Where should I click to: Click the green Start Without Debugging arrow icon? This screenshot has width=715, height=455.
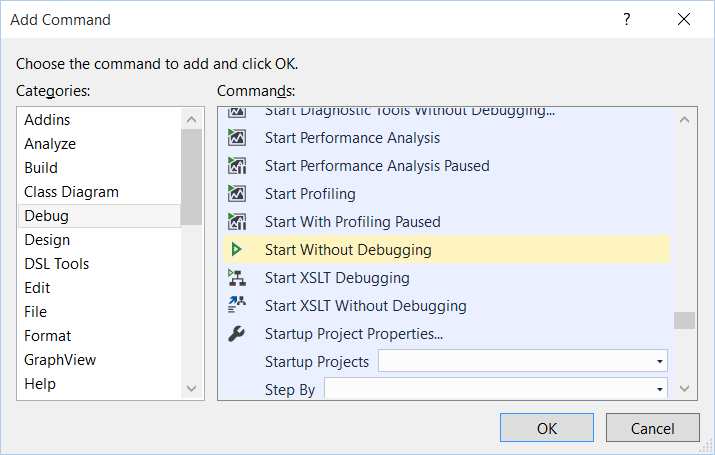236,249
